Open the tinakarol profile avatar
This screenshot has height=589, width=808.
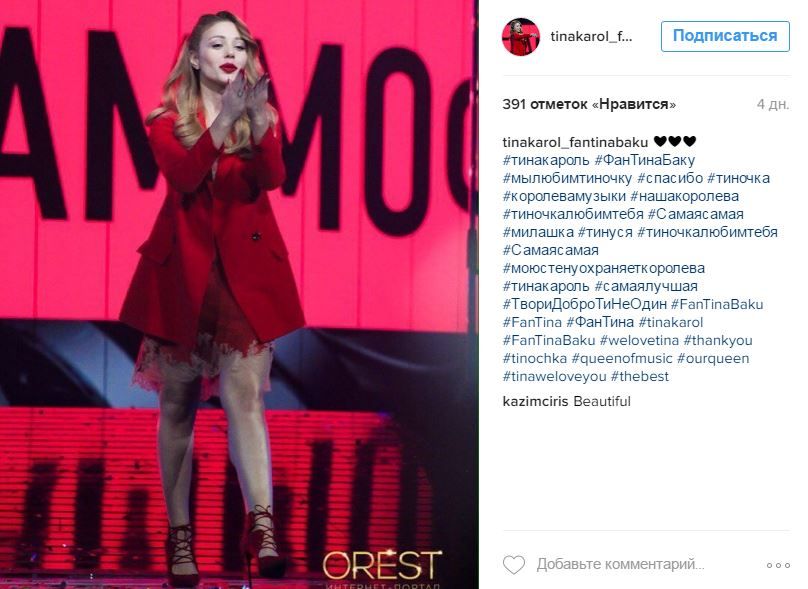(520, 37)
